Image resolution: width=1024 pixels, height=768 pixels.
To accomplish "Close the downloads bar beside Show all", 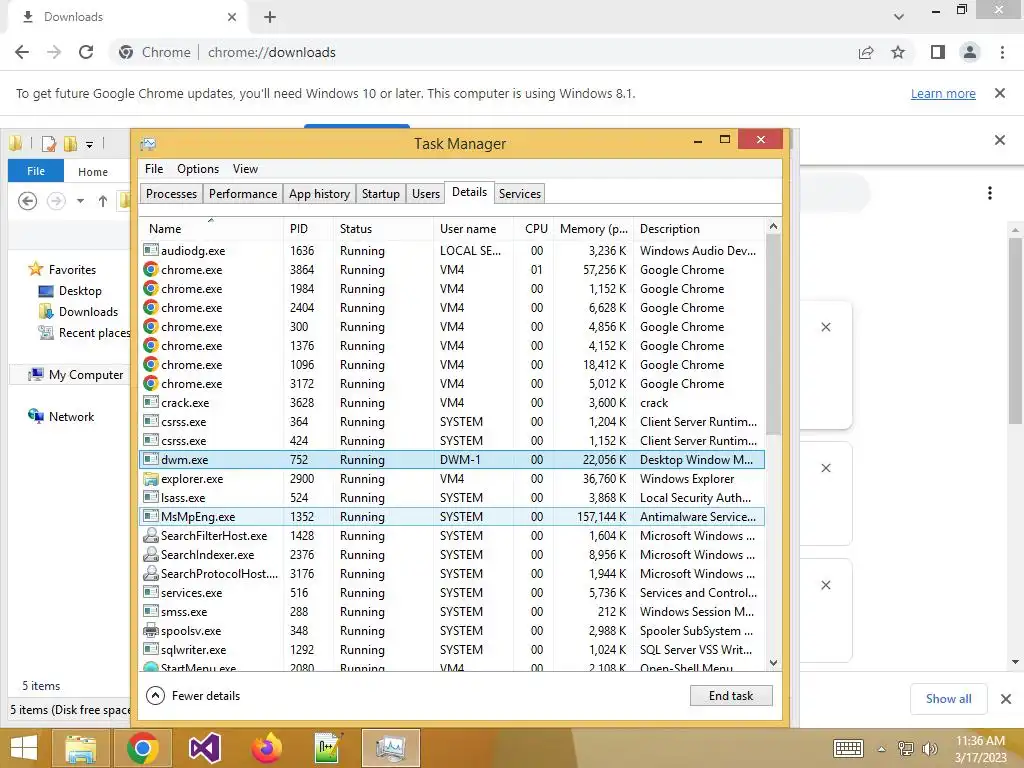I will [x=1006, y=699].
